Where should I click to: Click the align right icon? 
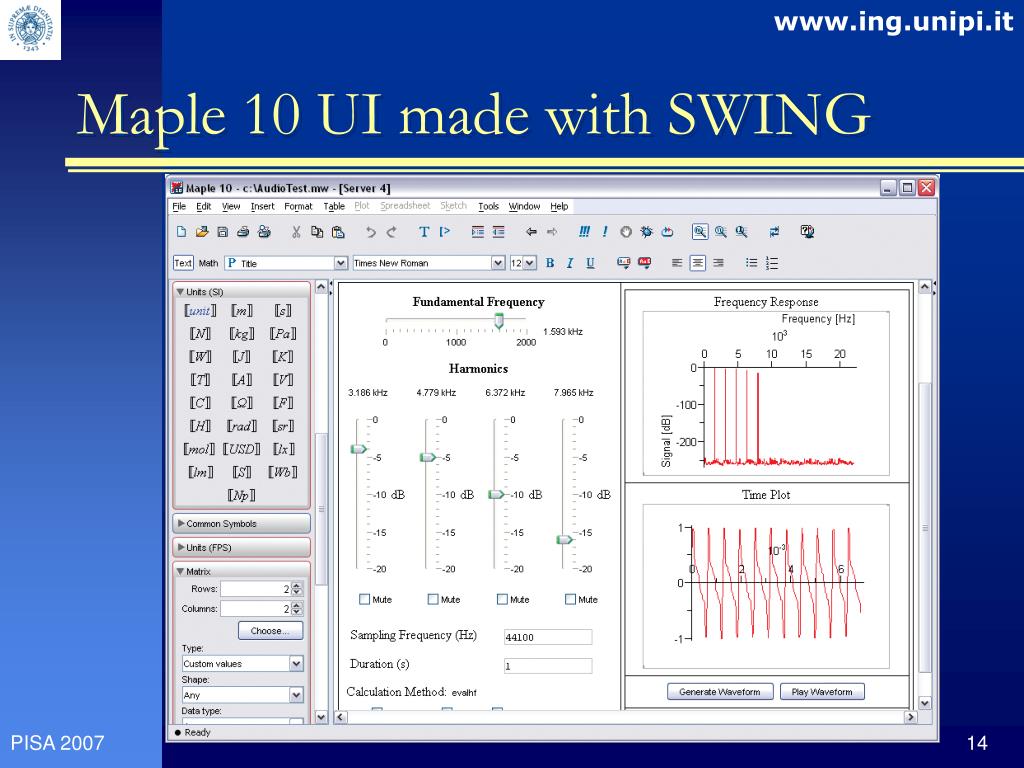point(718,263)
